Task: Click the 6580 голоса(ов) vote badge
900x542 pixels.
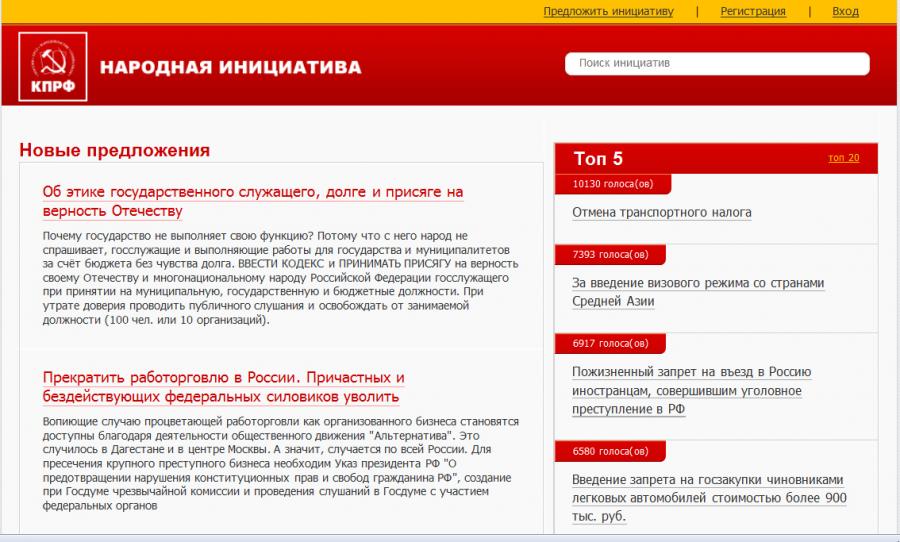Action: click(x=609, y=451)
